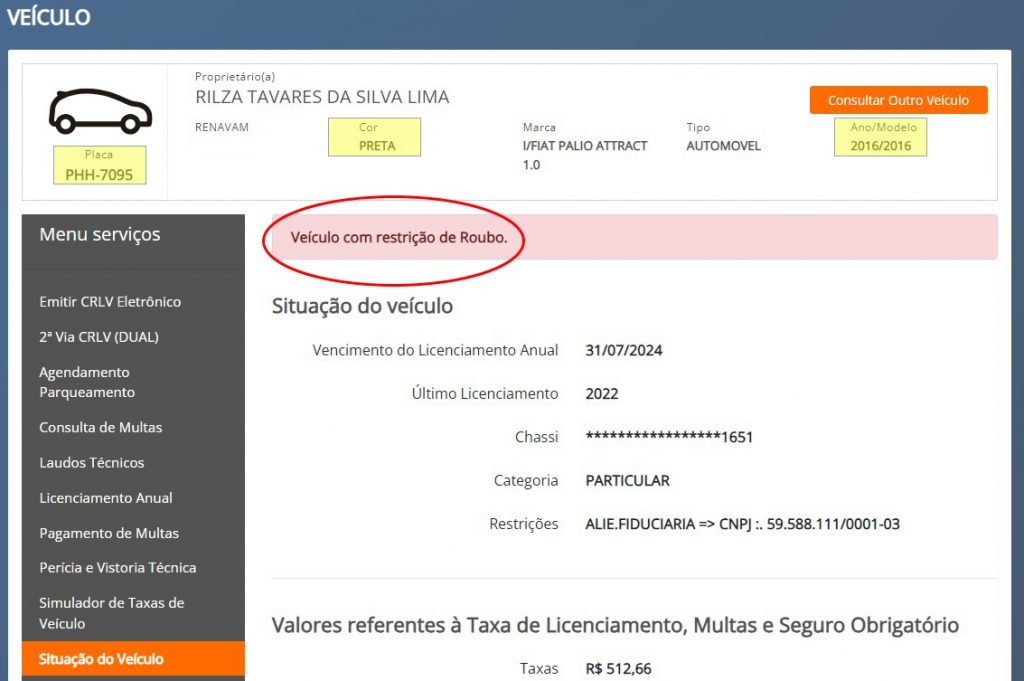
Task: Select Pagamento de Multas
Action: point(109,533)
